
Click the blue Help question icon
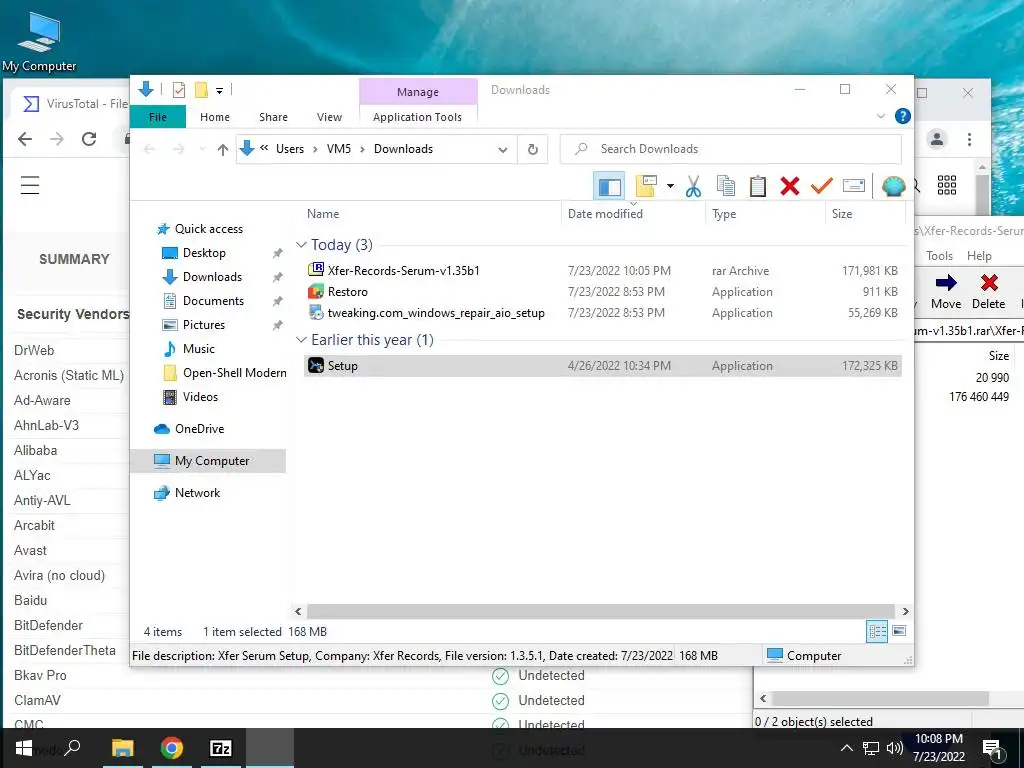click(x=903, y=116)
